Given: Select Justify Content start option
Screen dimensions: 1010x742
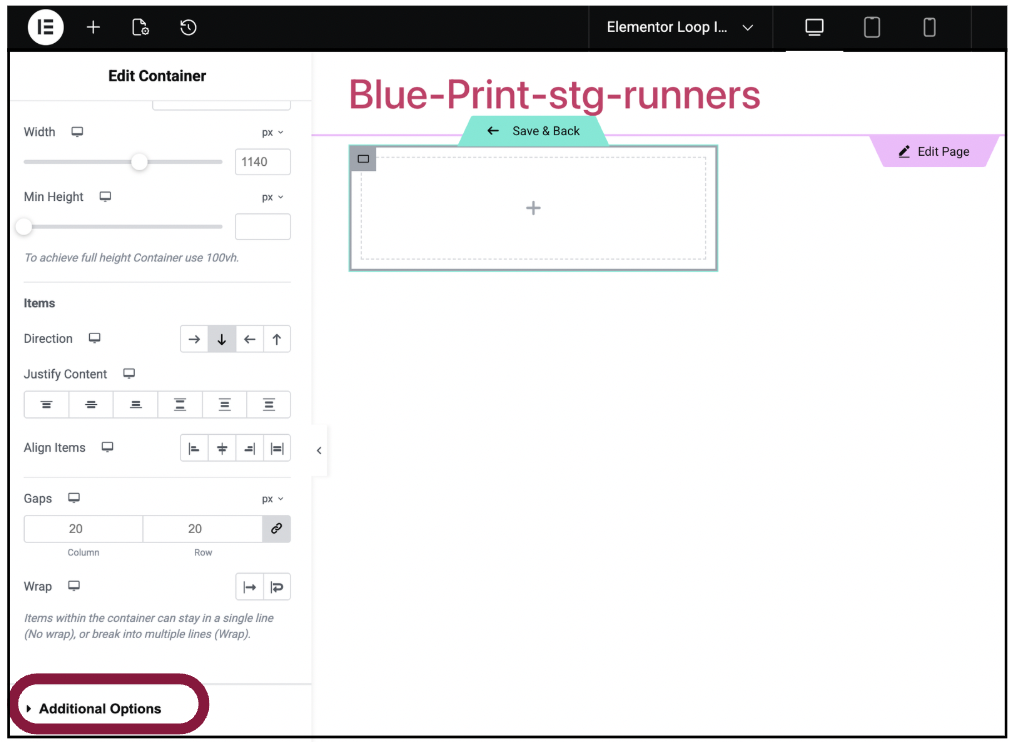Looking at the screenshot, I should coord(46,404).
